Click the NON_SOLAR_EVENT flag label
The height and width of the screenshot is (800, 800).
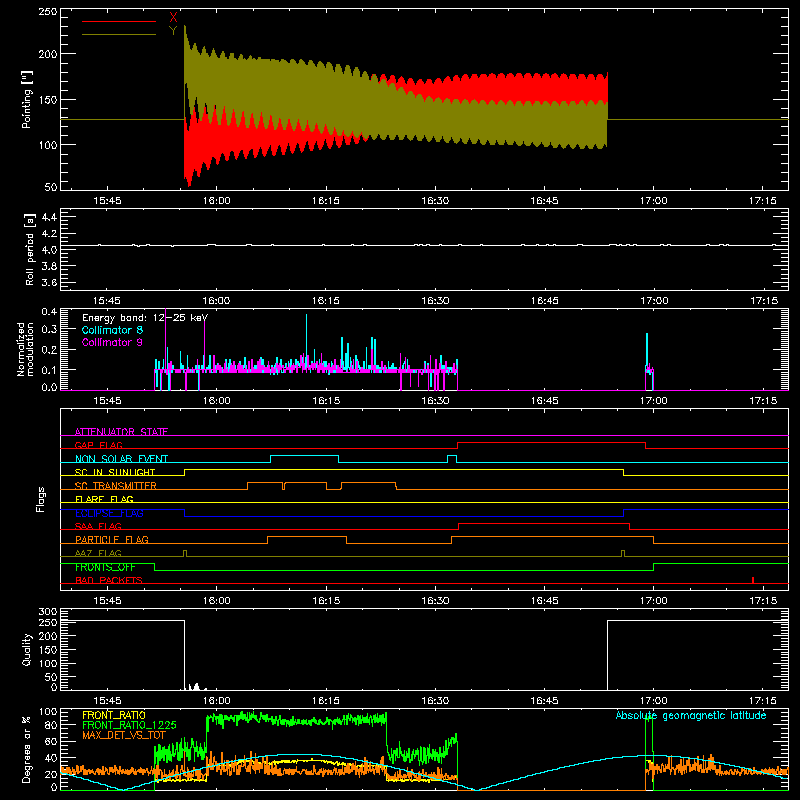121,459
